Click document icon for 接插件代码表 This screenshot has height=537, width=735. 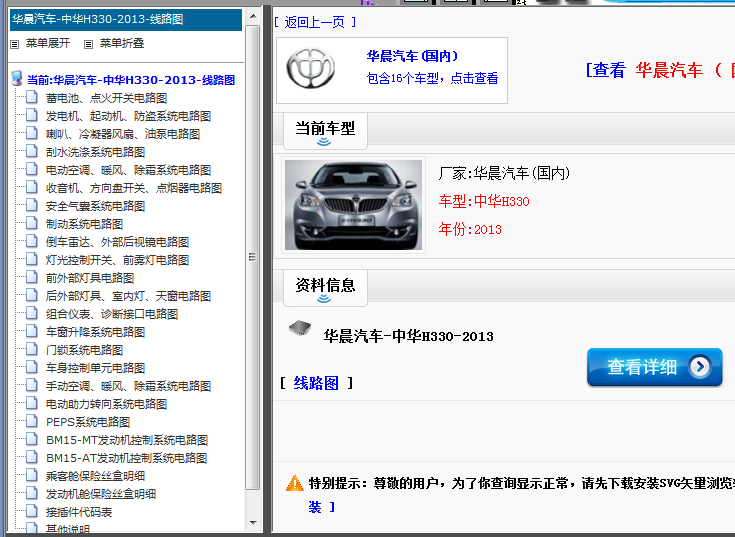coord(31,511)
